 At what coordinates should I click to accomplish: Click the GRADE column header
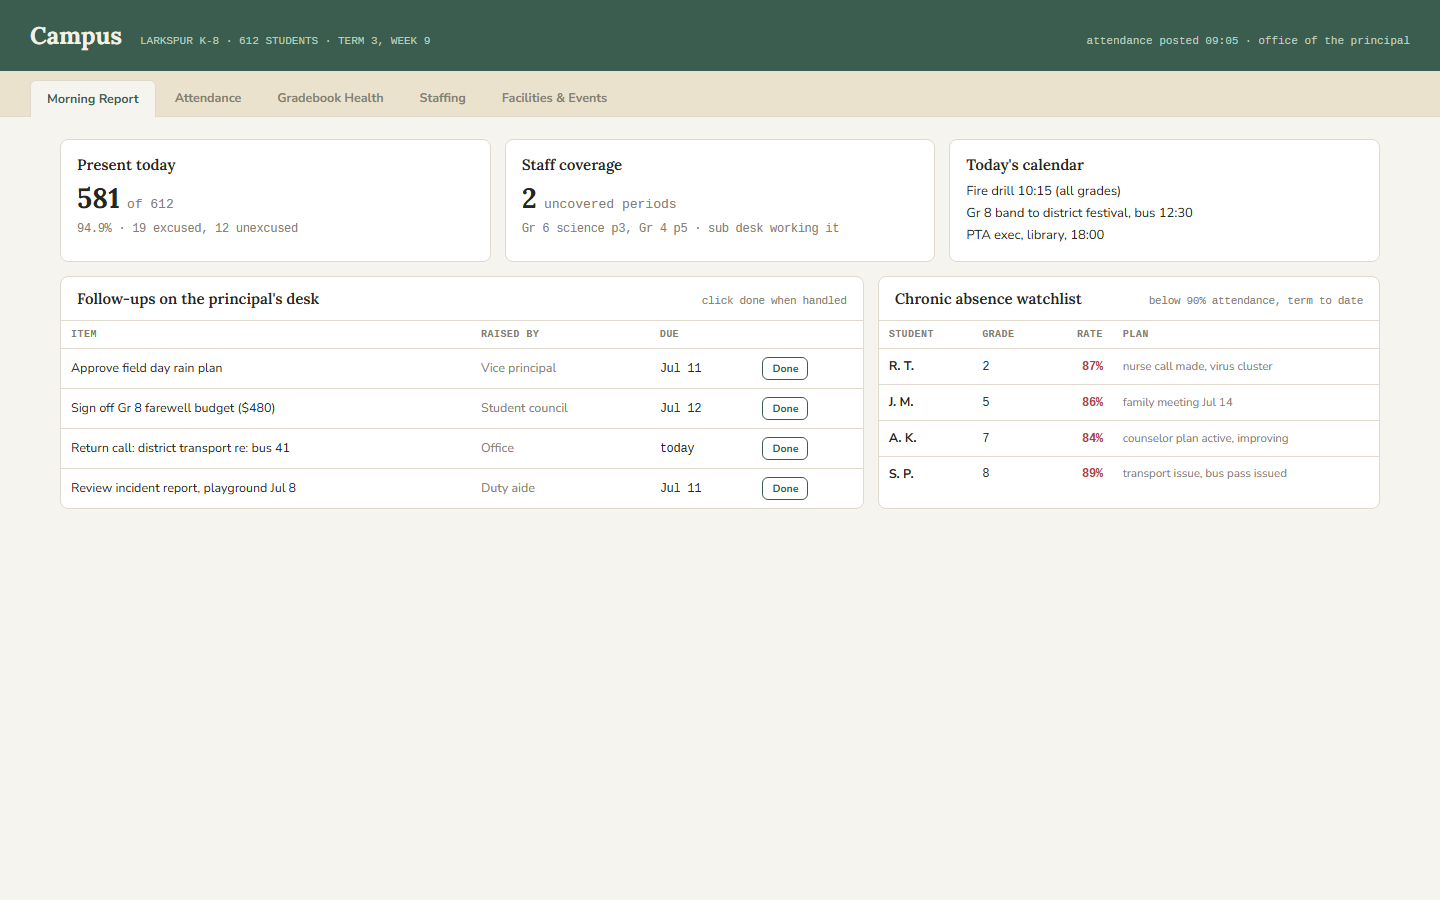tap(998, 334)
